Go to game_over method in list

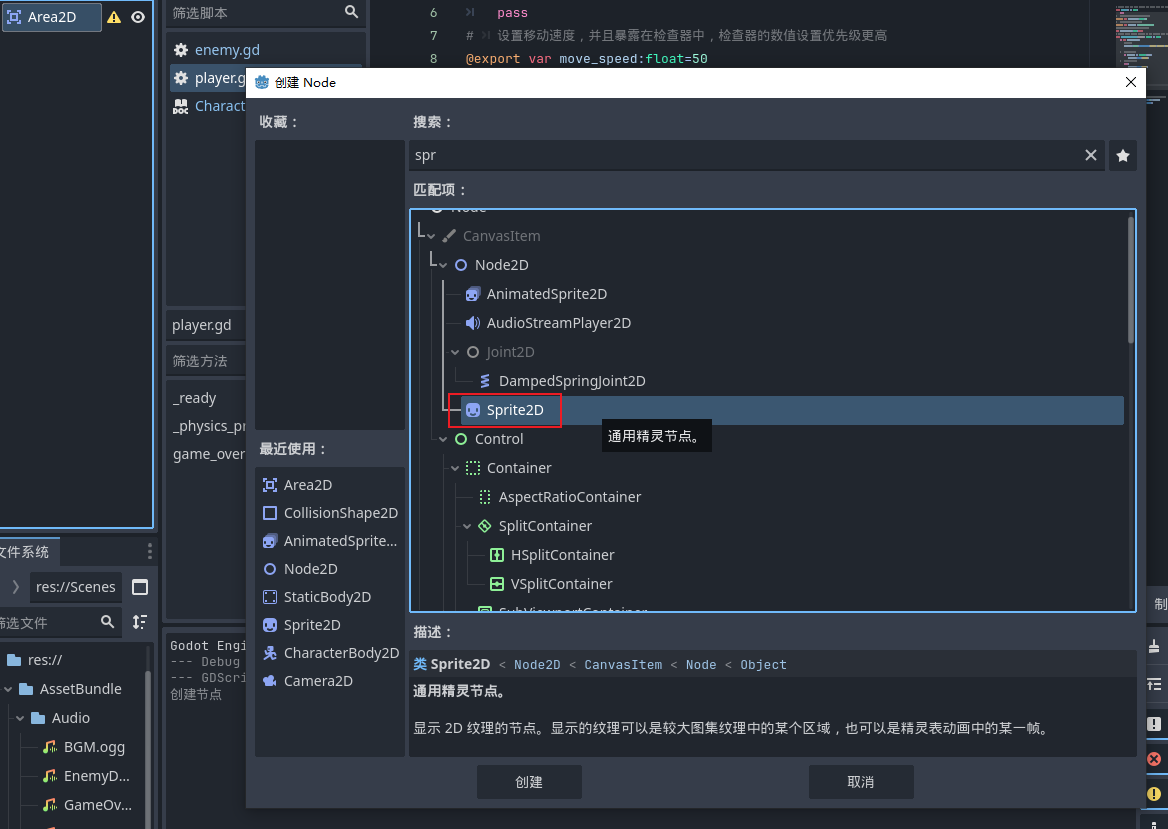pyautogui.click(x=209, y=454)
